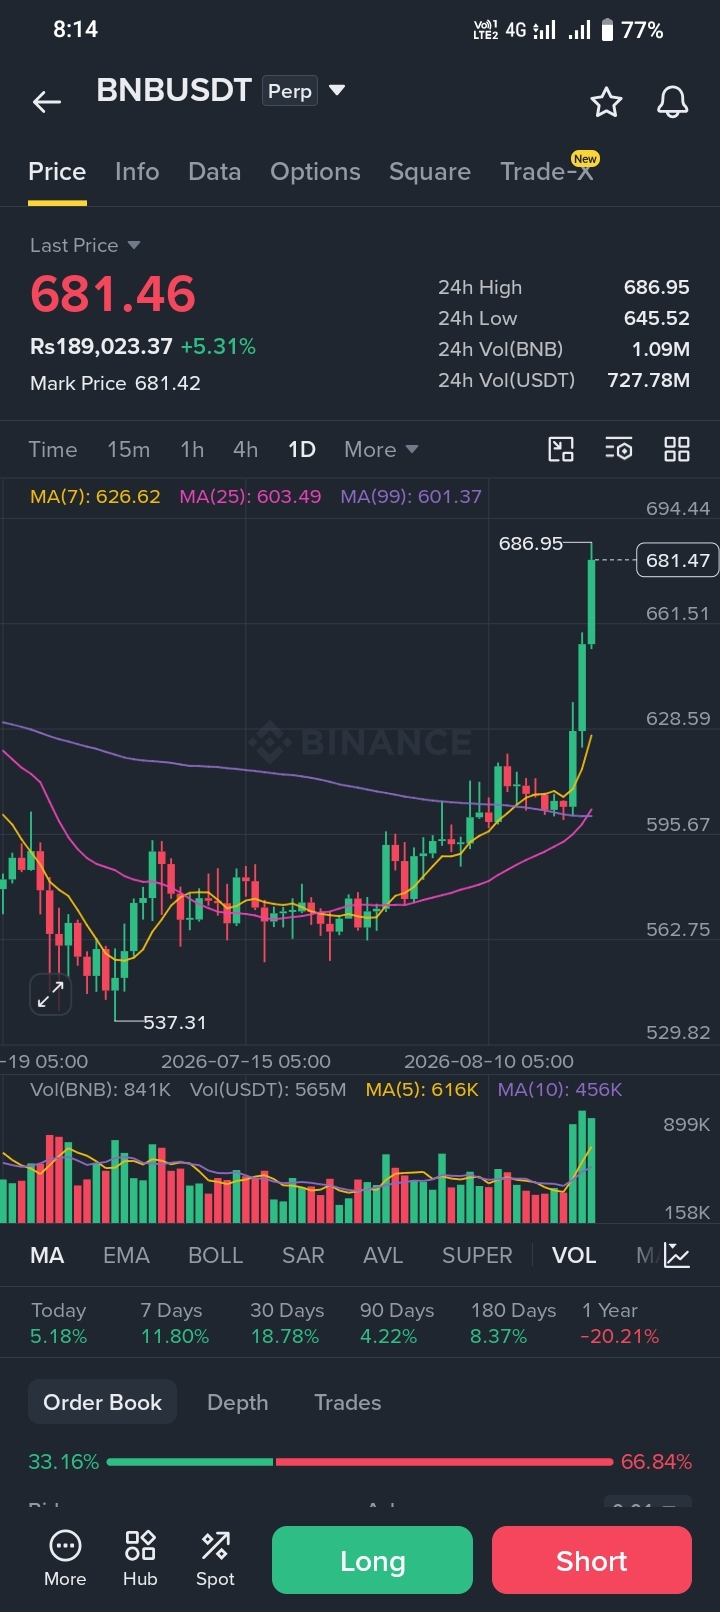Viewport: 720px width, 1612px height.
Task: Select 4h chart interval
Action: 246,450
